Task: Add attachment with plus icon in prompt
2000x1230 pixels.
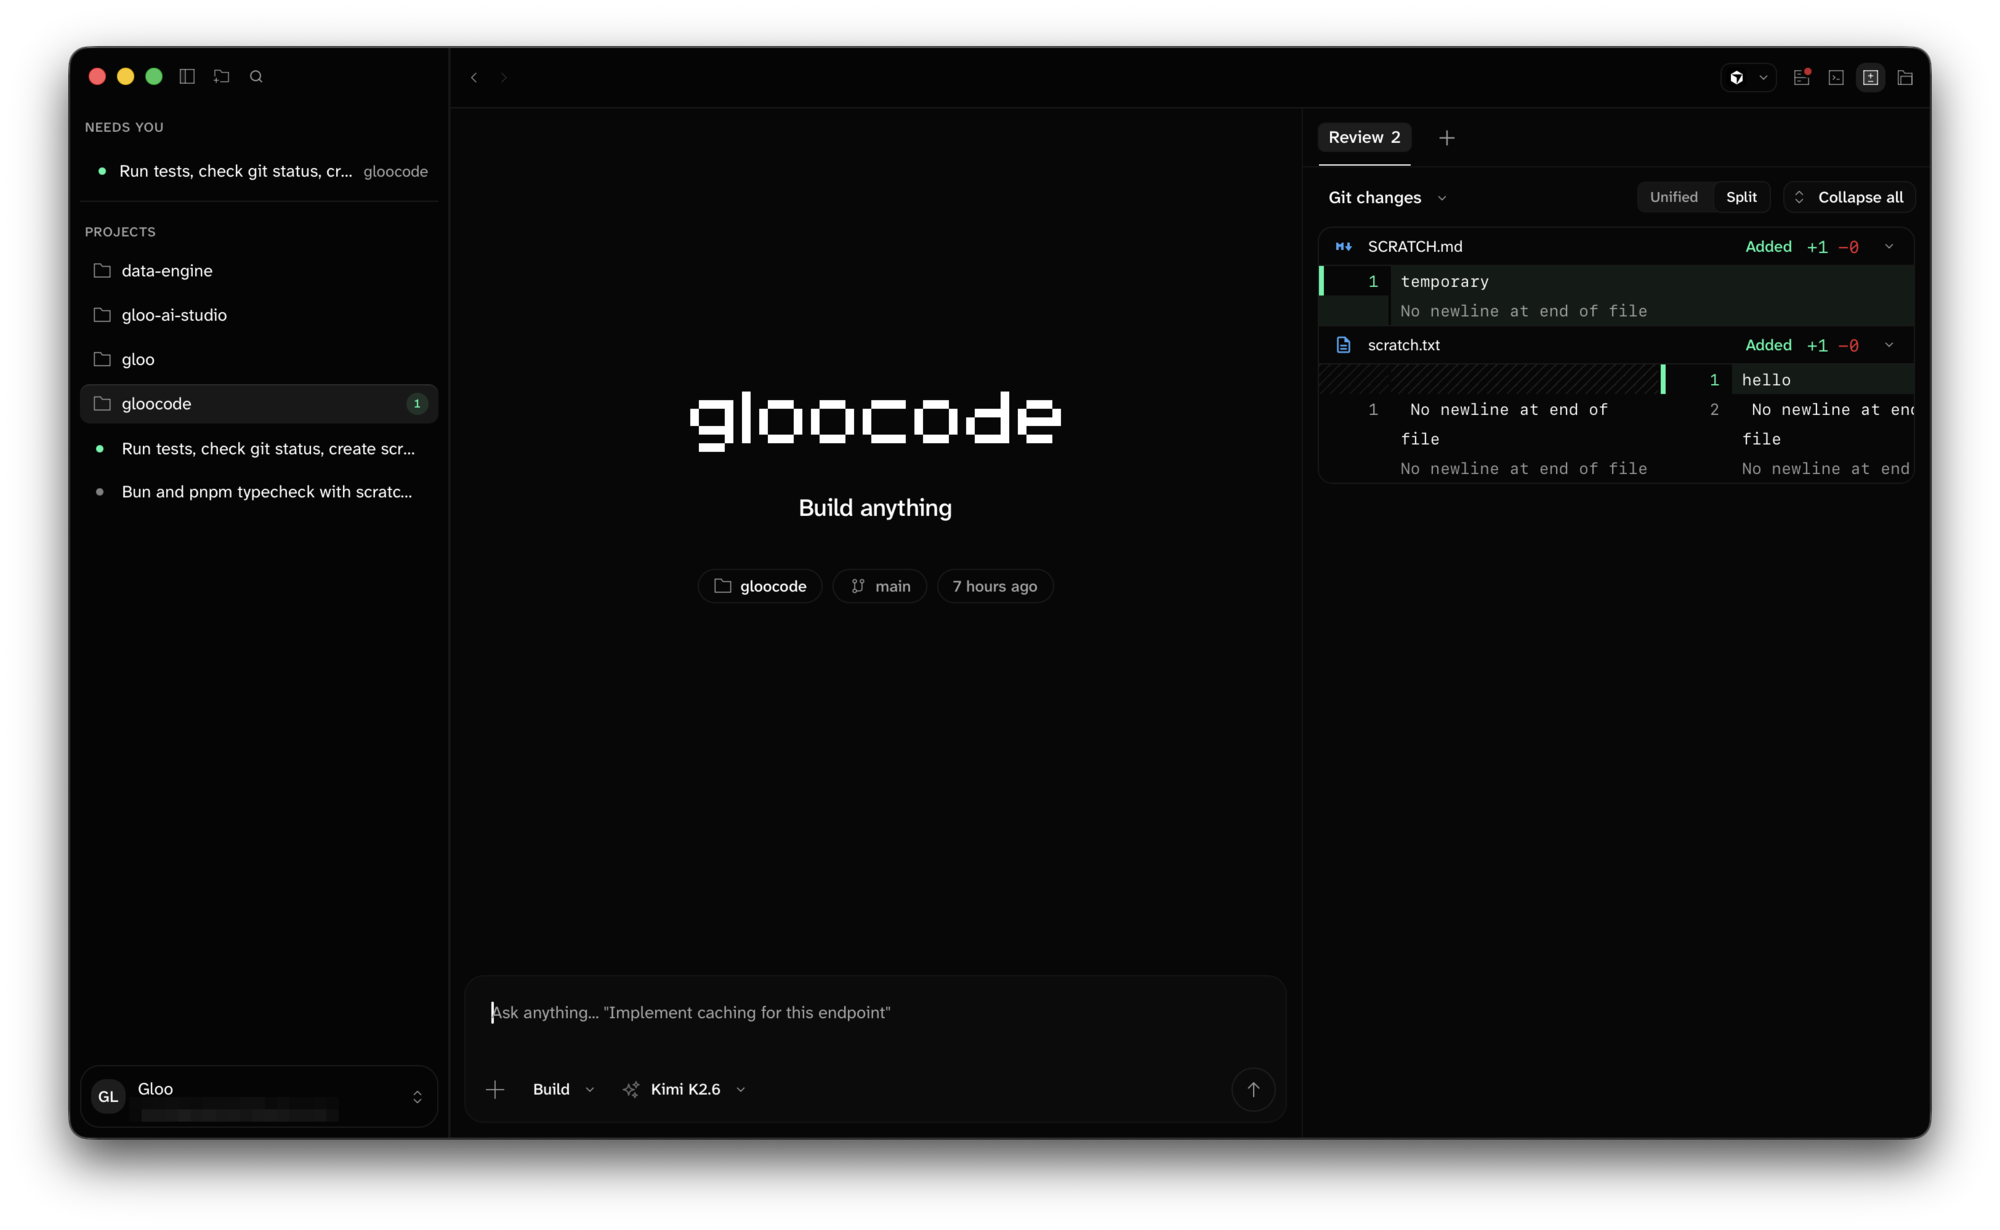Action: [495, 1089]
